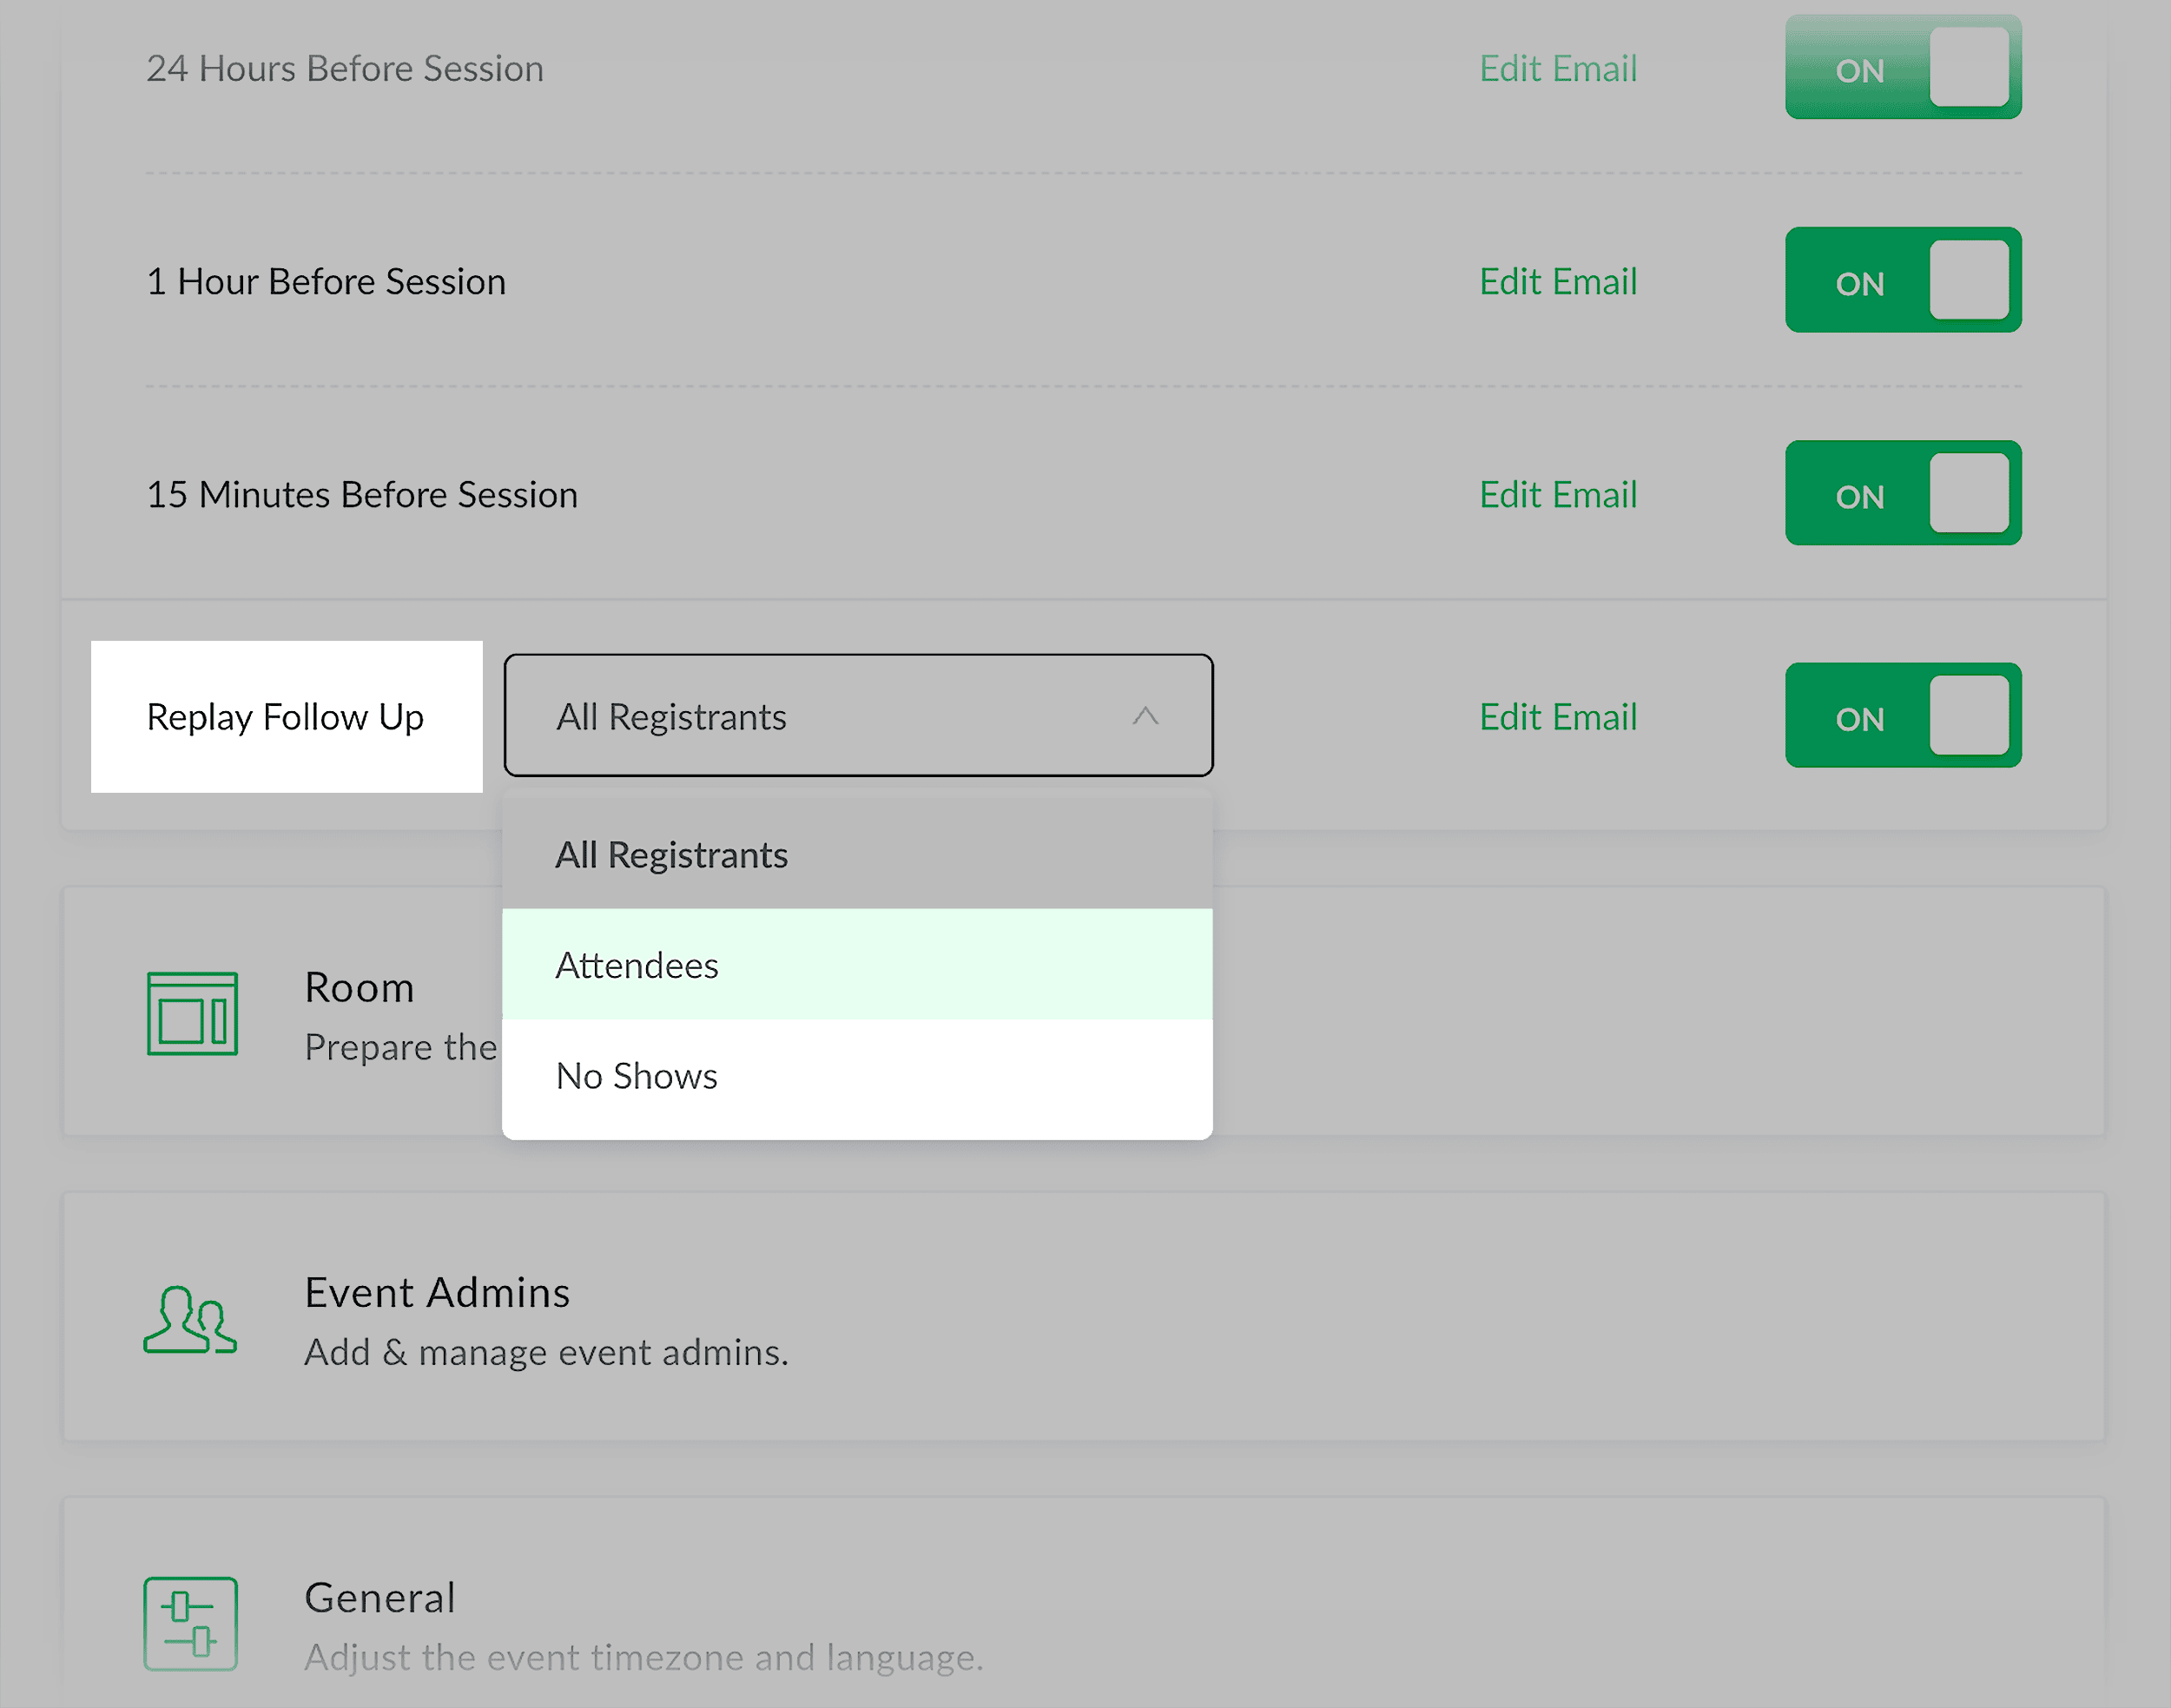
Task: Open the Room settings section
Action: point(359,987)
